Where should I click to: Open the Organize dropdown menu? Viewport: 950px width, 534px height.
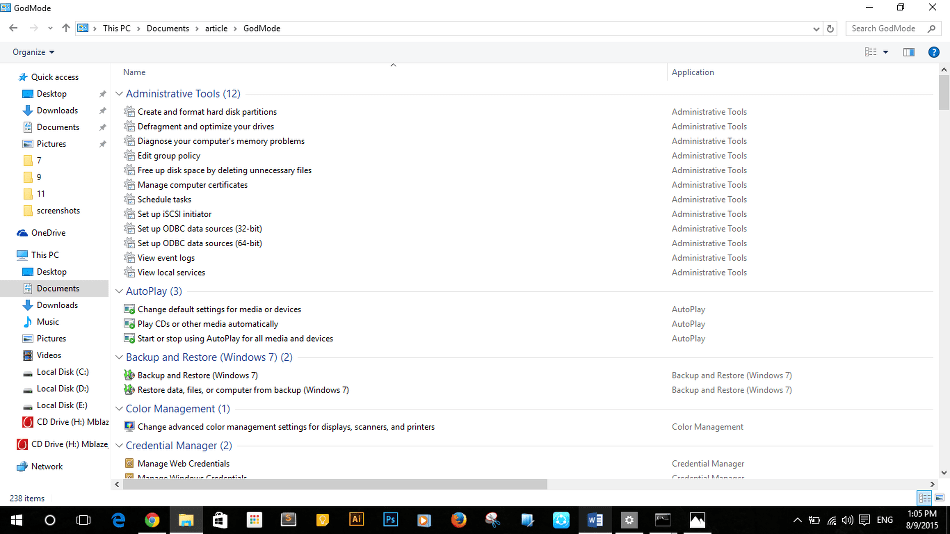(34, 52)
